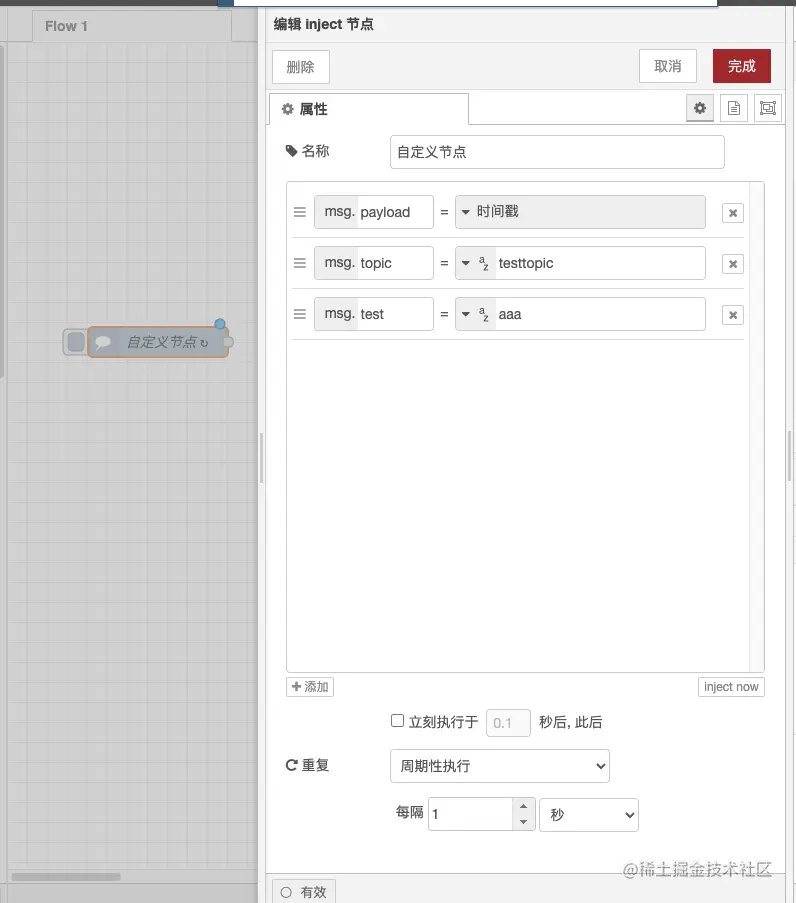Edit the testtopic value field
The height and width of the screenshot is (903, 796).
point(600,263)
